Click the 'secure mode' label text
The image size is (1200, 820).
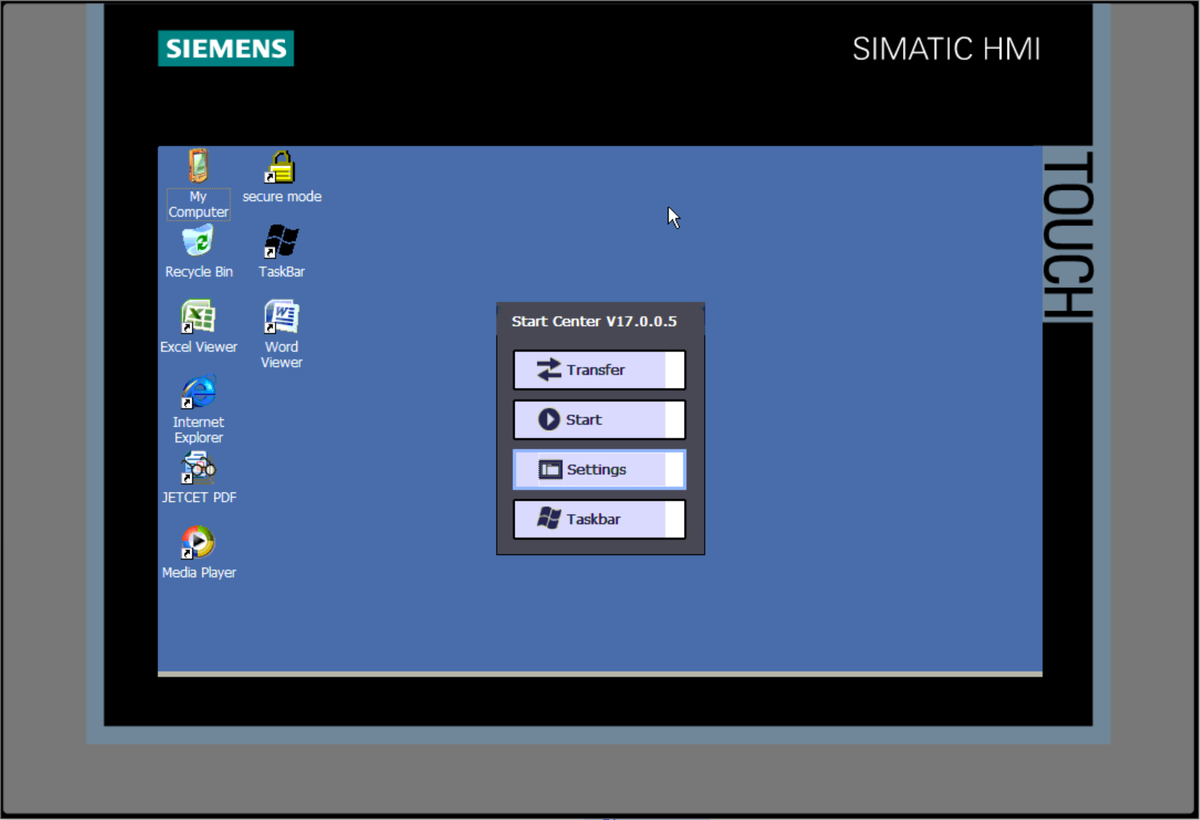coord(282,197)
